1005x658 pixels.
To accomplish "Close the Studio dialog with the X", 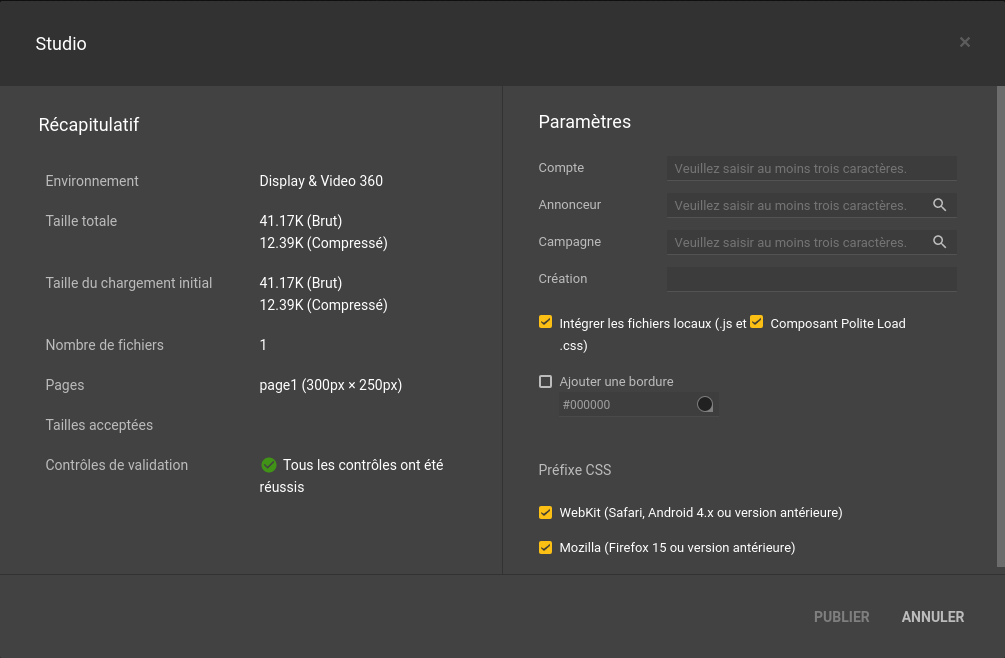I will tap(965, 42).
